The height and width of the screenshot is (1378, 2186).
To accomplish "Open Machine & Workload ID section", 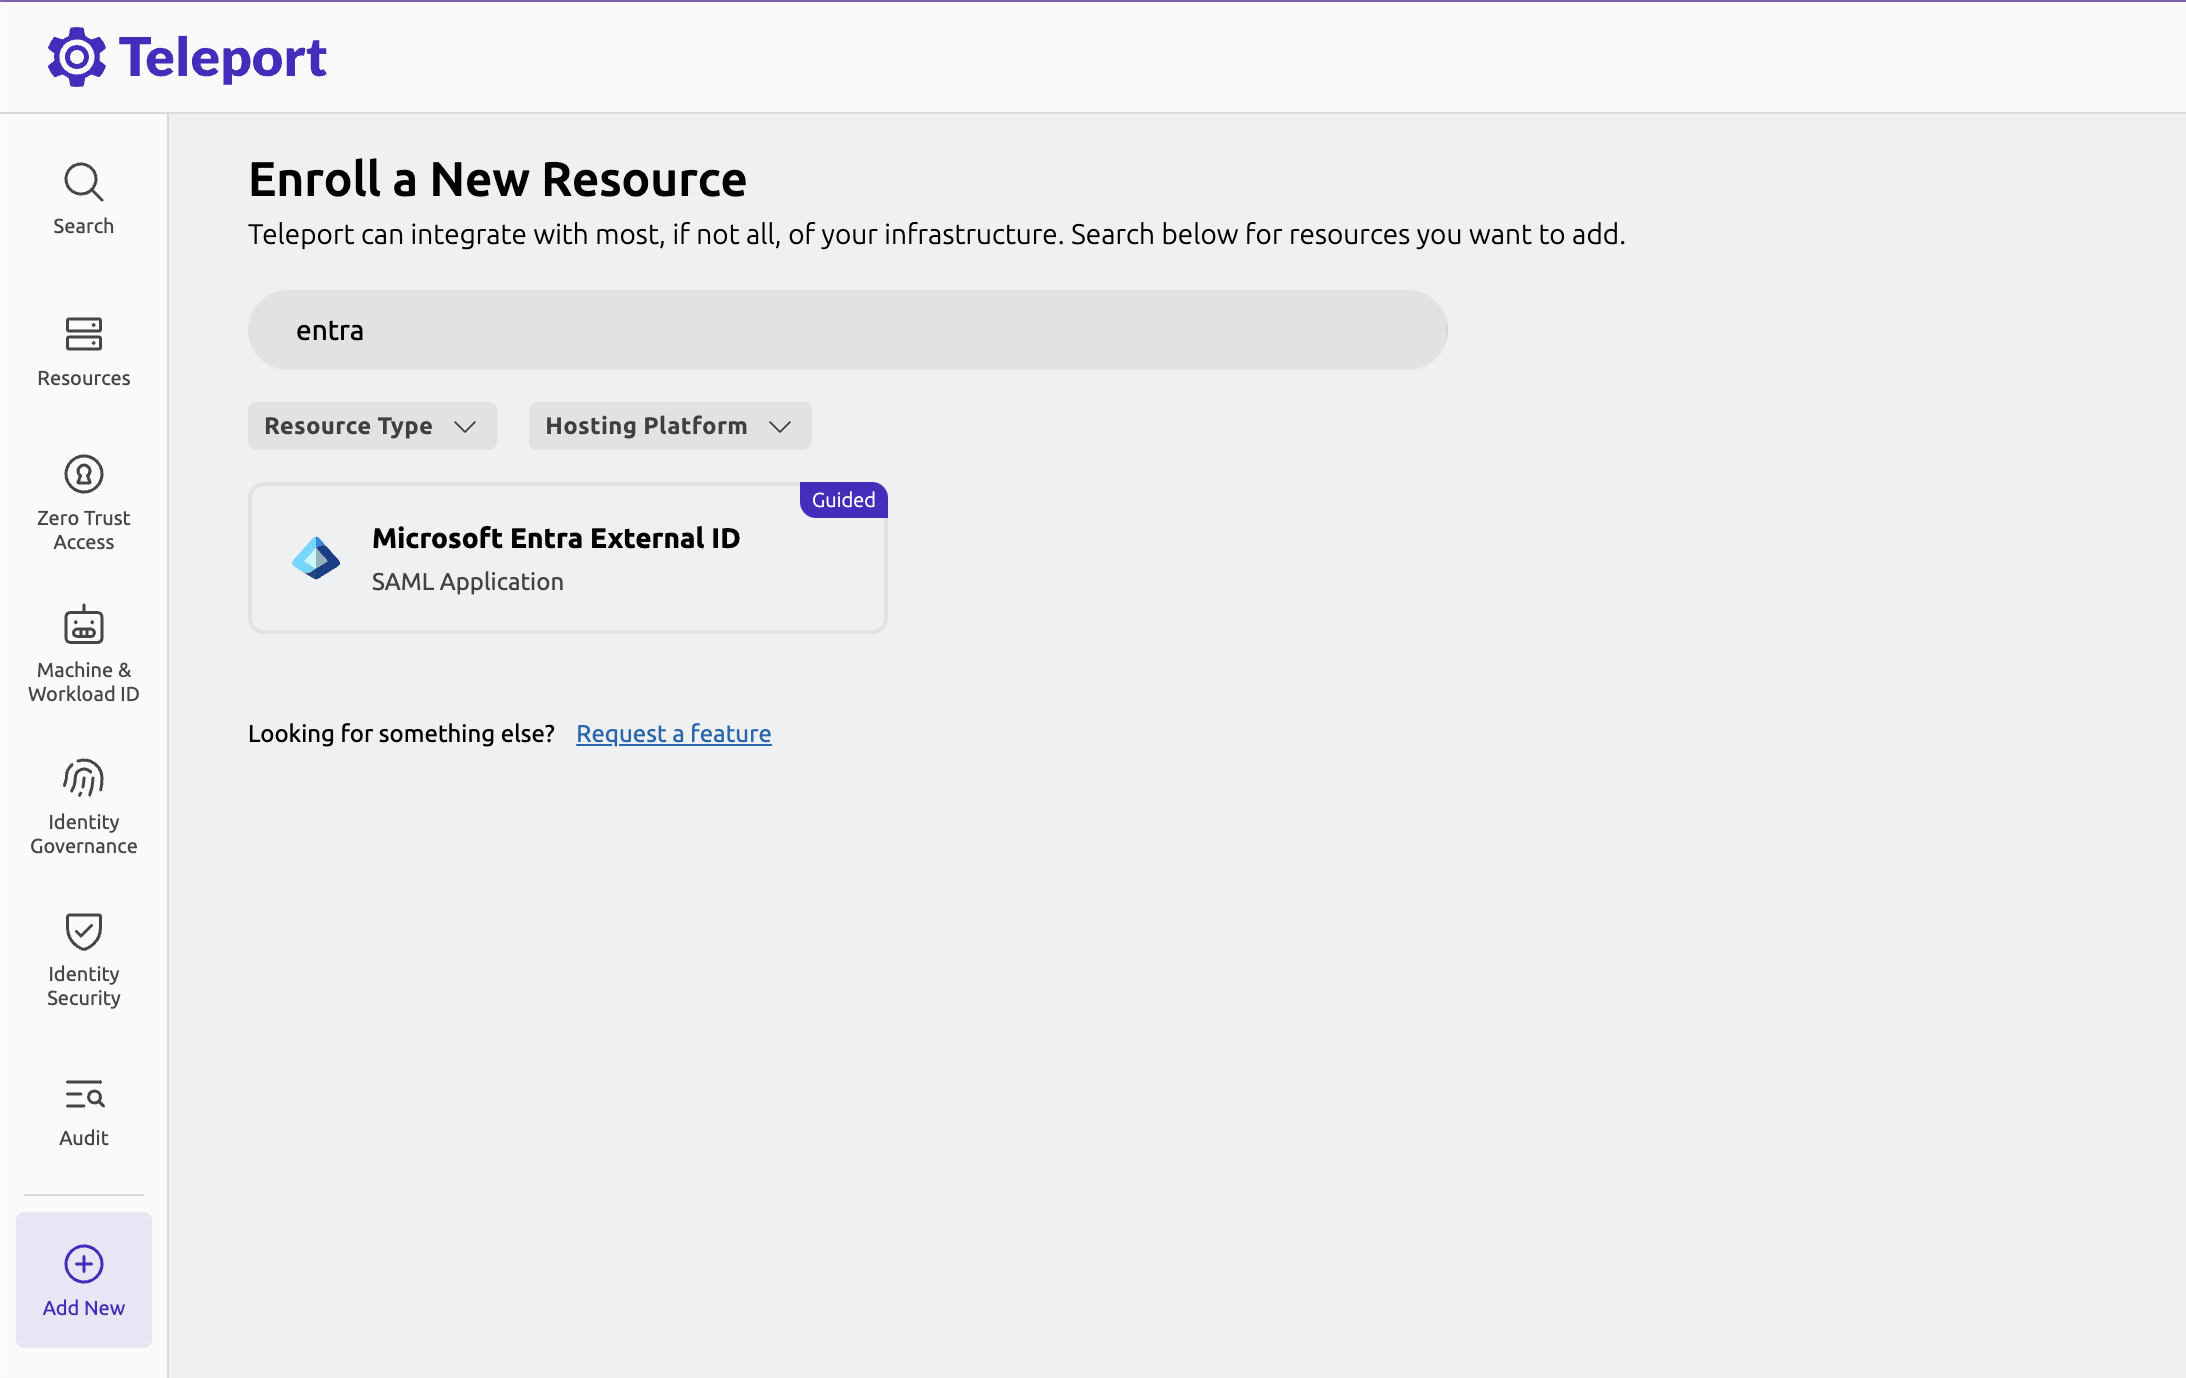I will click(x=83, y=650).
